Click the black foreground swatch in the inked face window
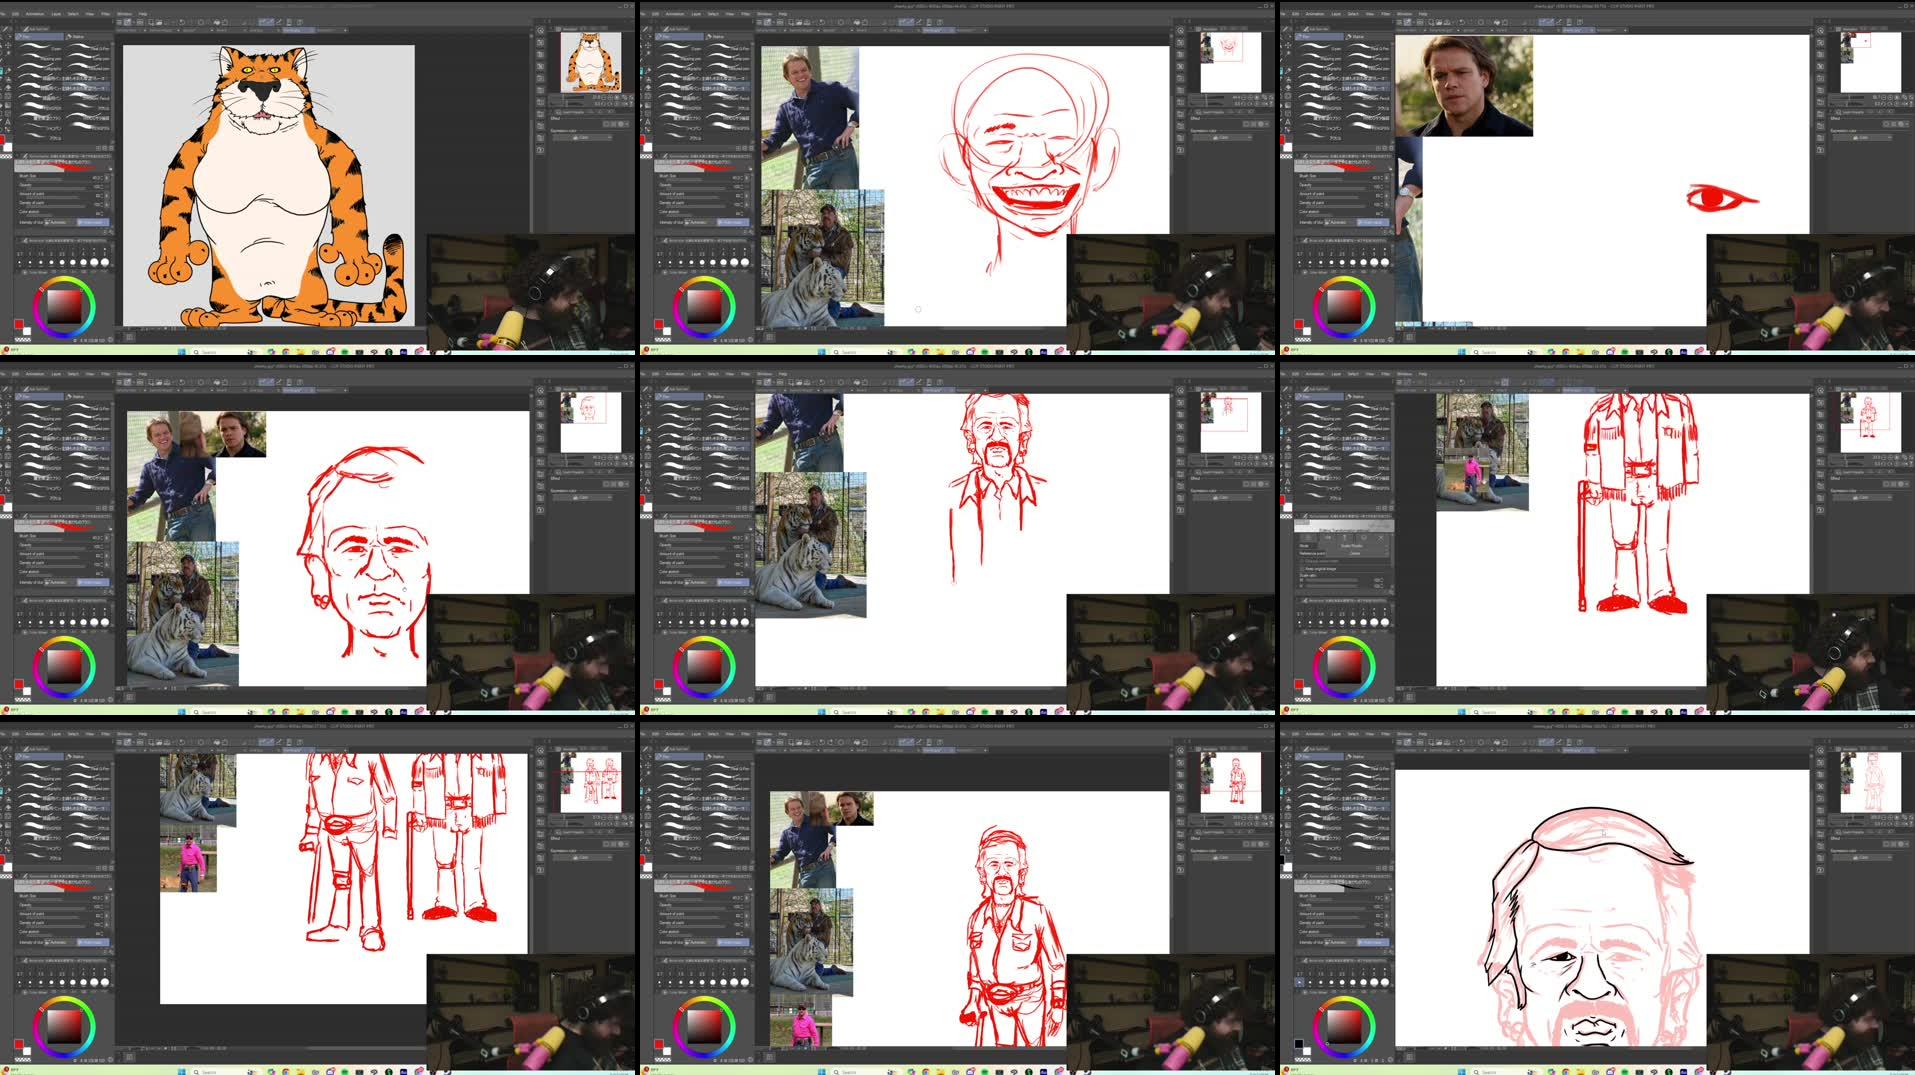The height and width of the screenshot is (1075, 1915). [x=1298, y=1043]
